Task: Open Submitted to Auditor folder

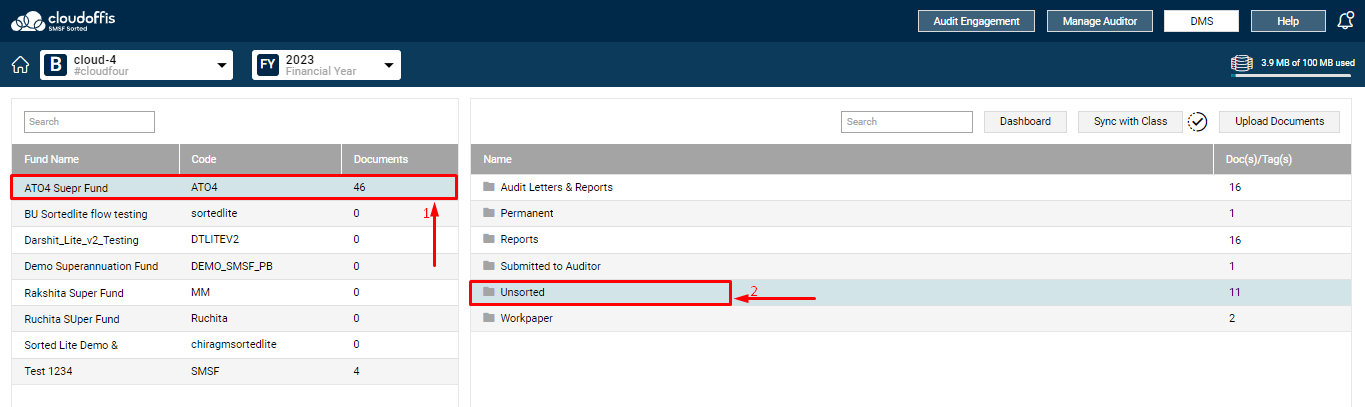Action: coord(550,266)
